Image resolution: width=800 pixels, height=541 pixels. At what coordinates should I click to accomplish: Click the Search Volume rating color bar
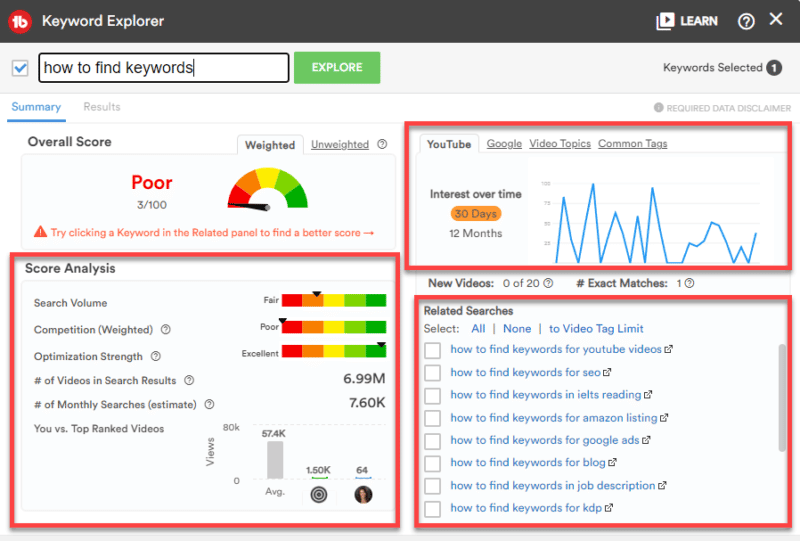click(x=334, y=300)
